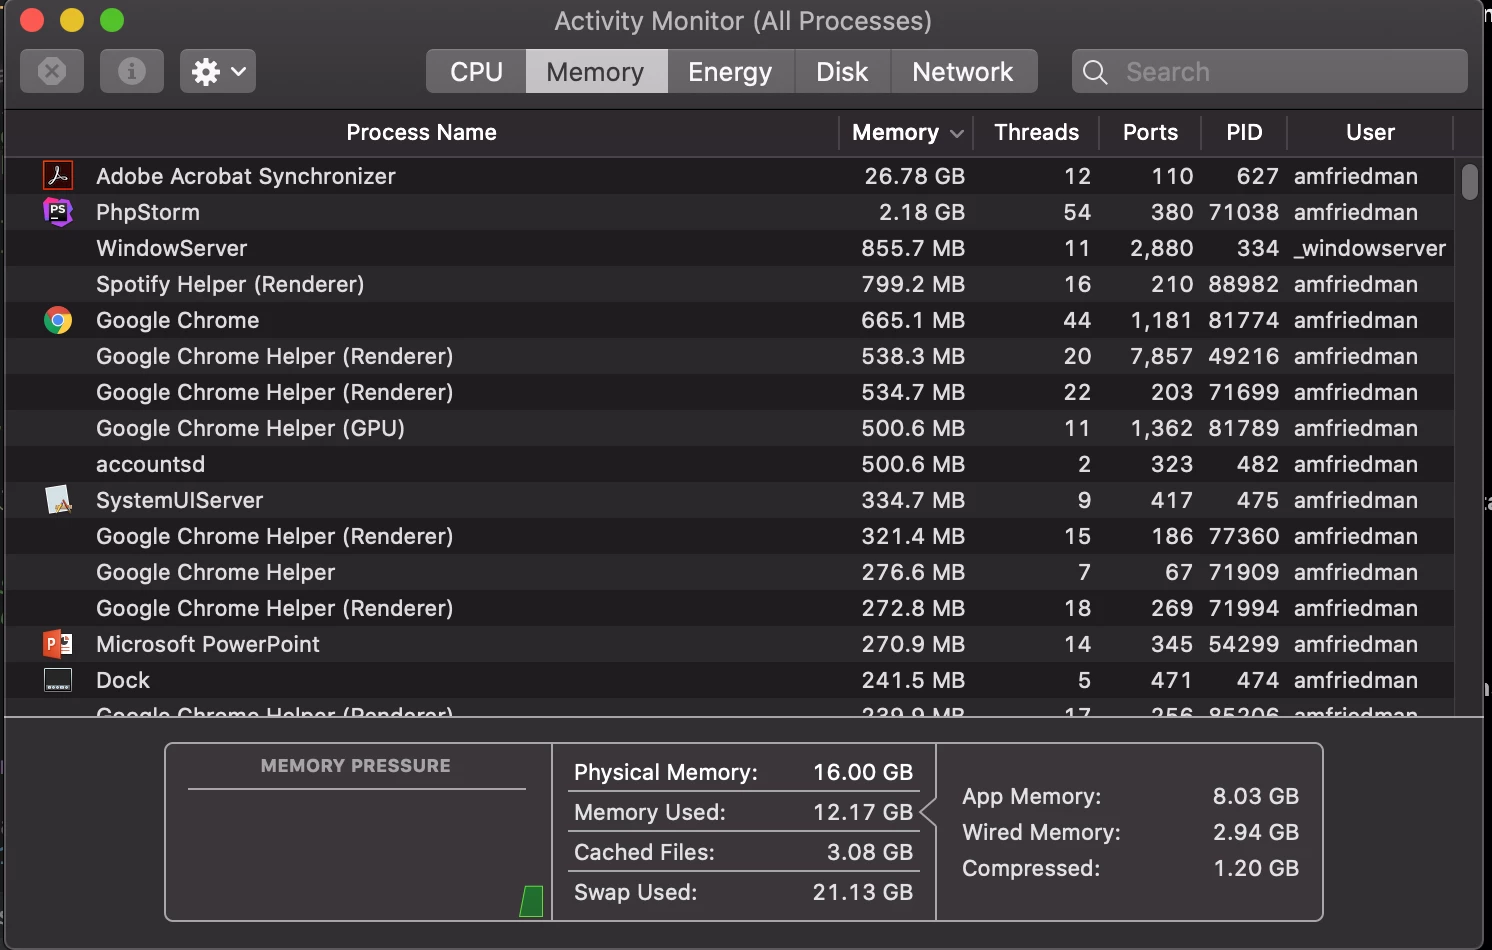Screen dimensions: 1492x950
Task: Select the WindowServer process row
Action: (x=729, y=248)
